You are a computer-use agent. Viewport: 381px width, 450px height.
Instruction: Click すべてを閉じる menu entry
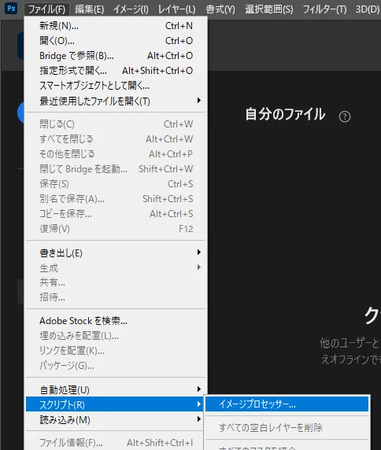point(116,139)
